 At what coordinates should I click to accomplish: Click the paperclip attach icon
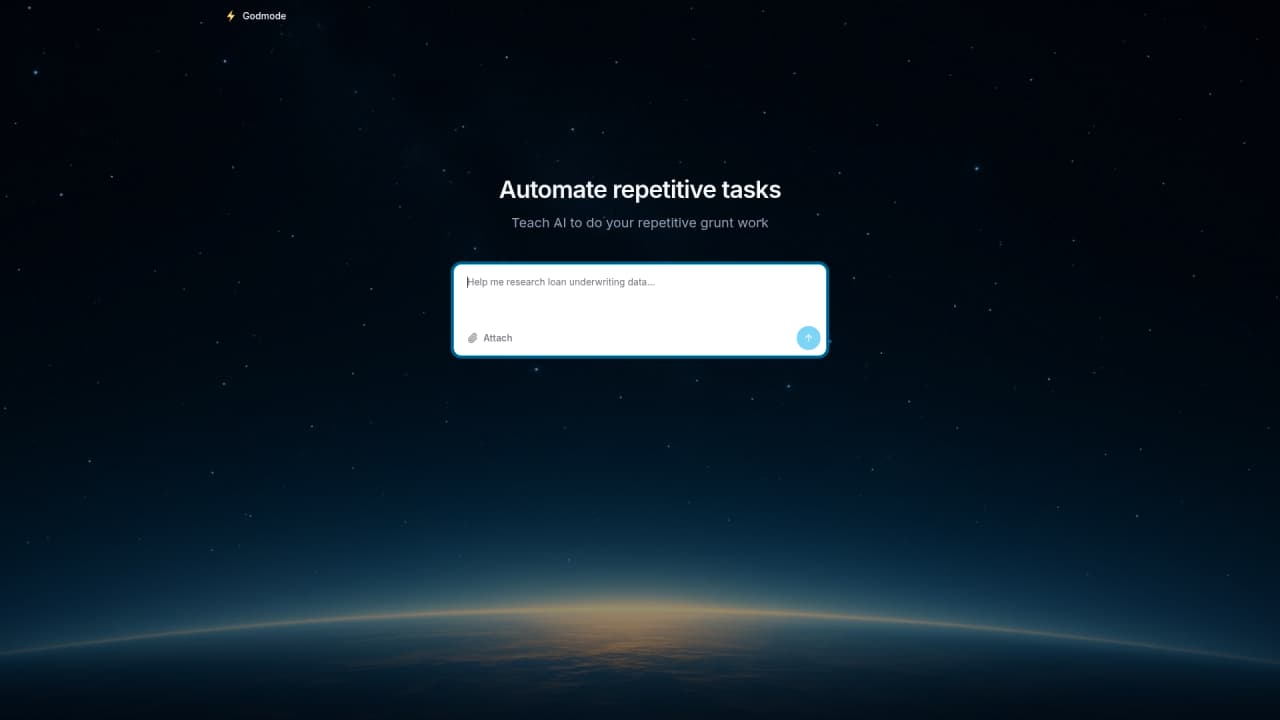tap(473, 338)
